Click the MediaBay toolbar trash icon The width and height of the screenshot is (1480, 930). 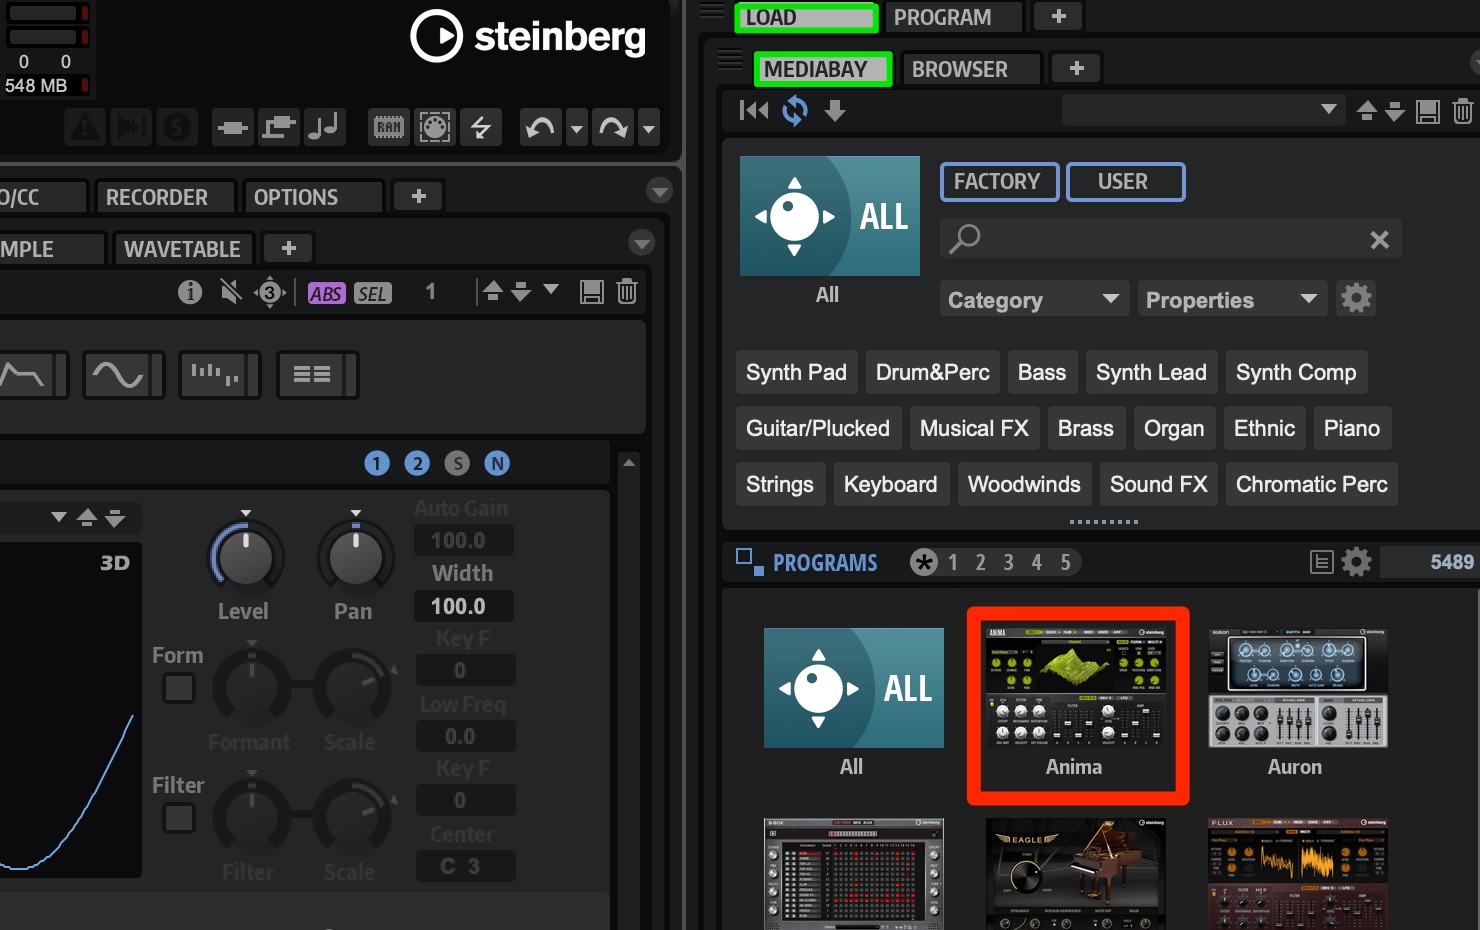click(1463, 110)
